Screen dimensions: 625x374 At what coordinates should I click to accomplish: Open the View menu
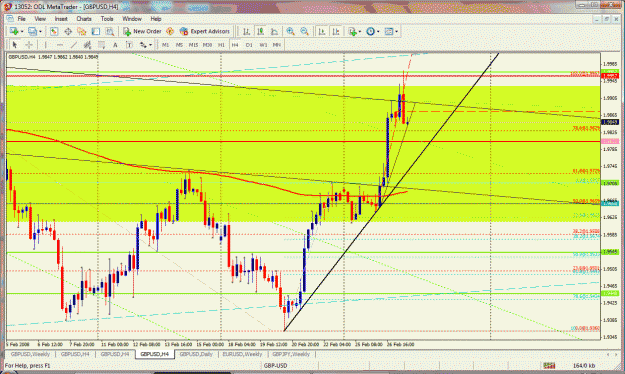pyautogui.click(x=40, y=19)
